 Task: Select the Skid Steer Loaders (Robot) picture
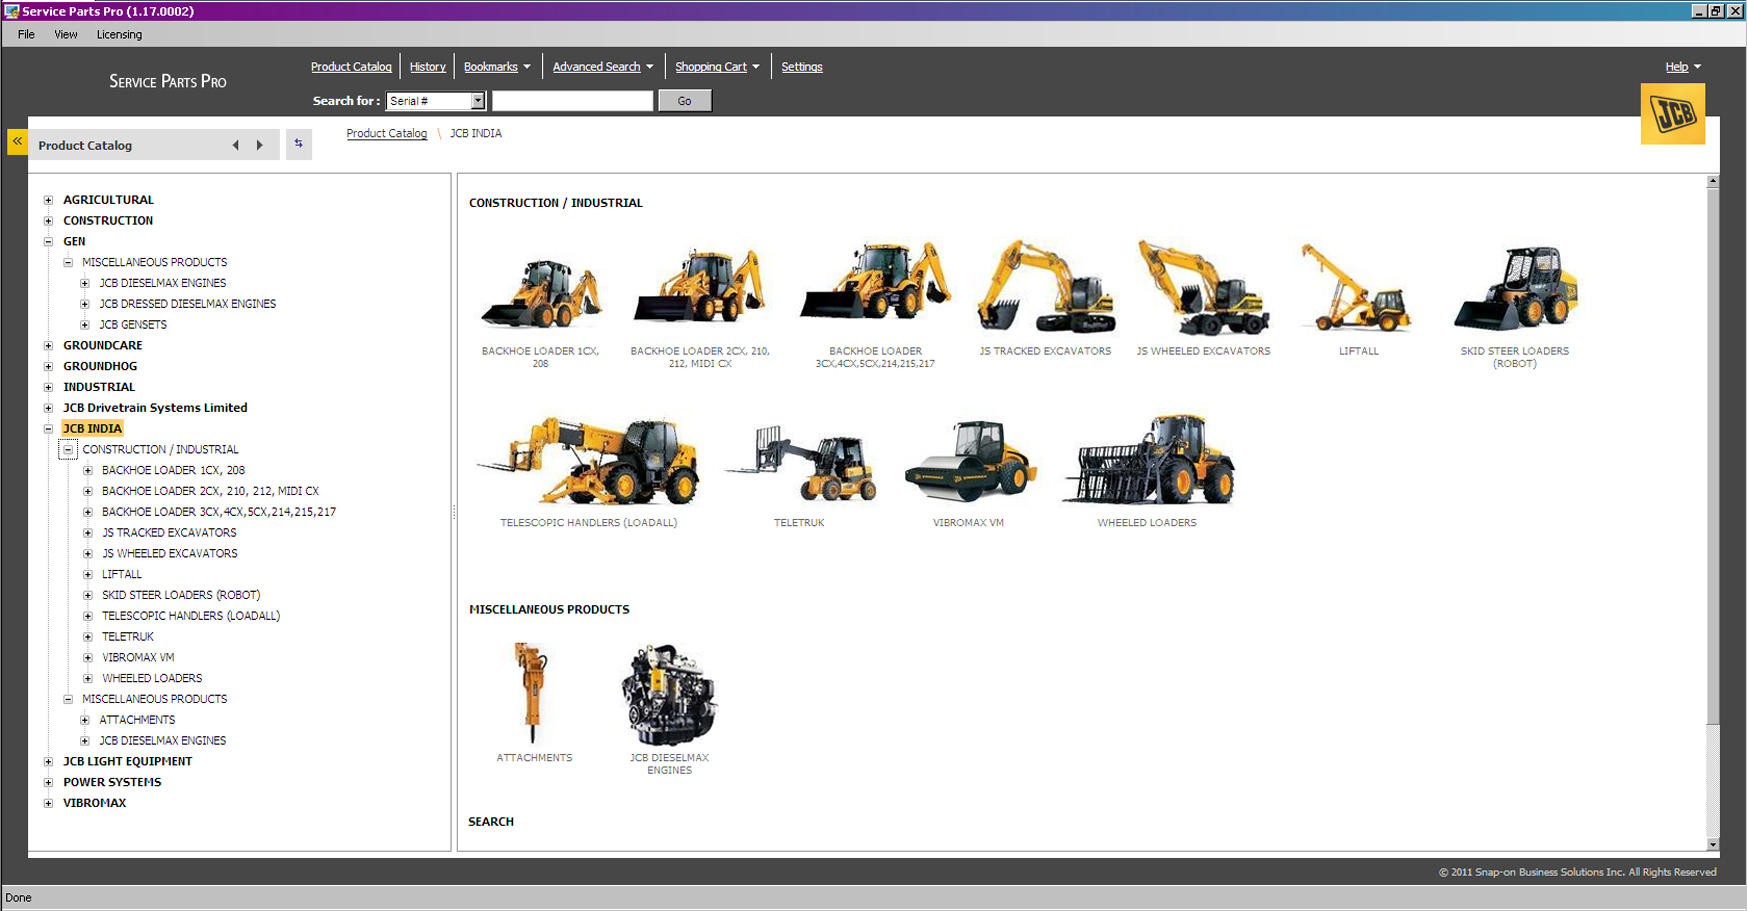click(1514, 290)
